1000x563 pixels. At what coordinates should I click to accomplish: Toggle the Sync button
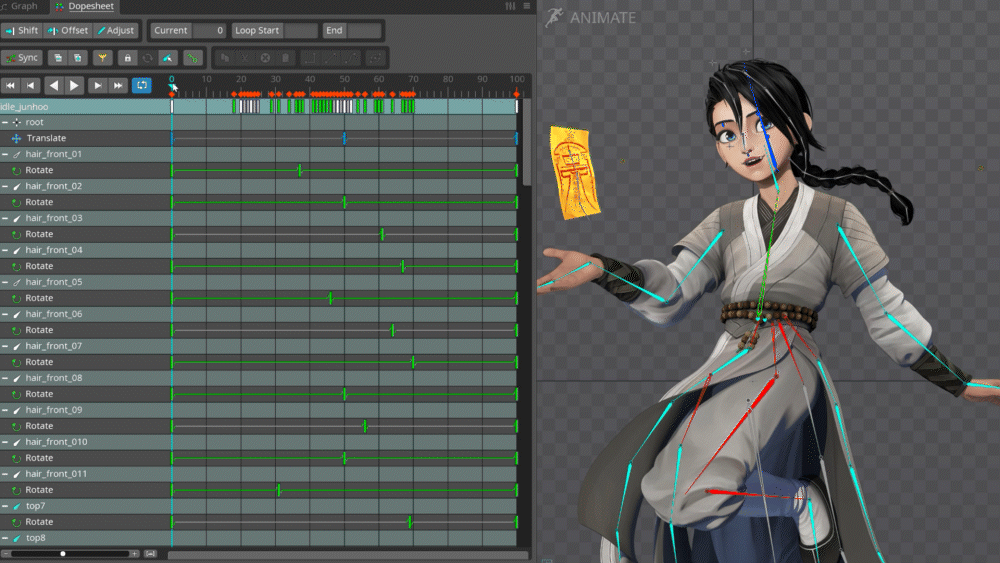[21, 58]
